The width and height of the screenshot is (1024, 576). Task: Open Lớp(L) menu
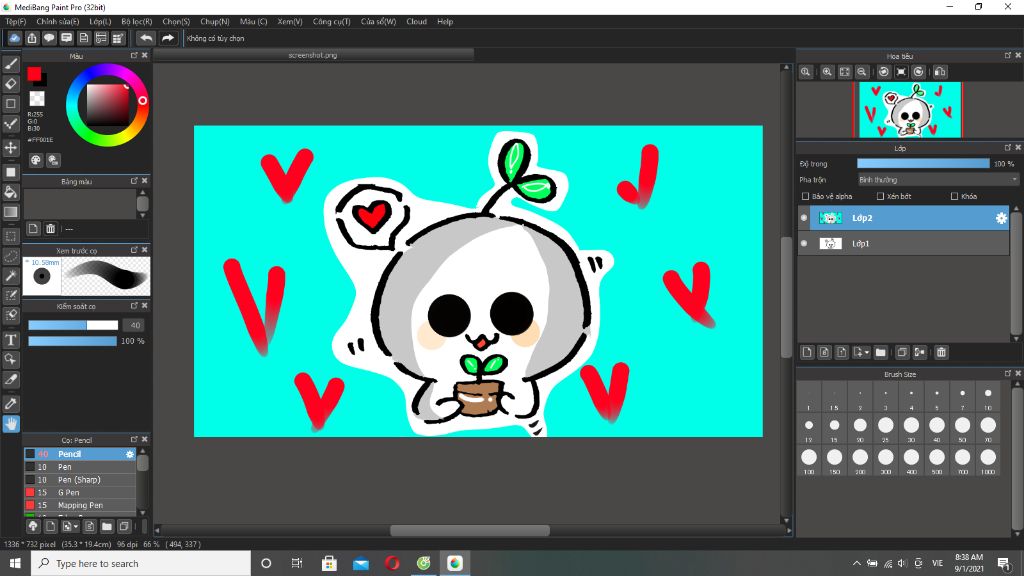click(x=100, y=22)
